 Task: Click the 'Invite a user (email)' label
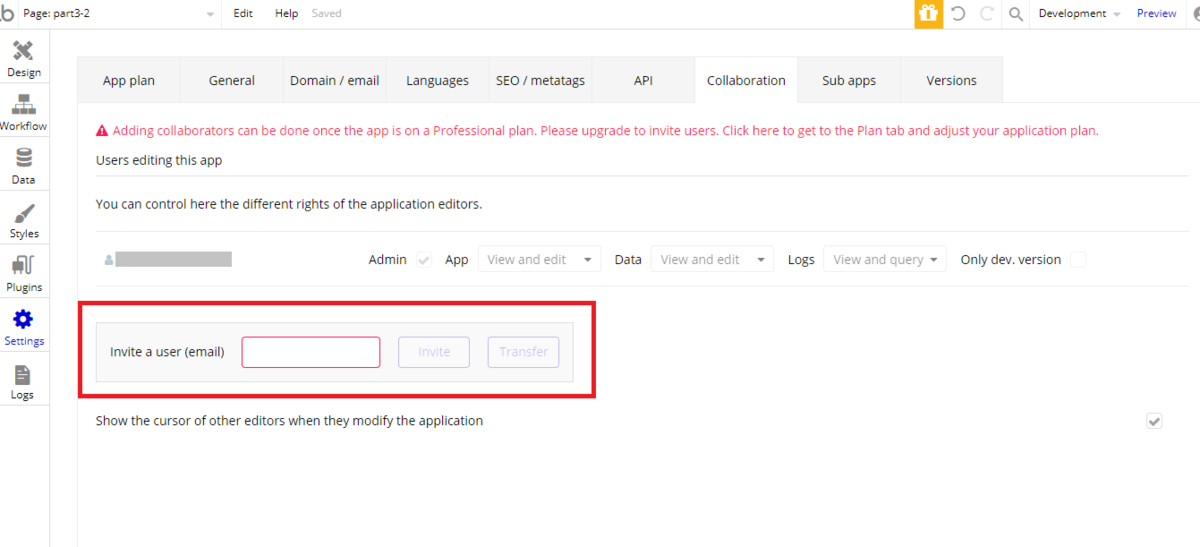[x=167, y=352]
